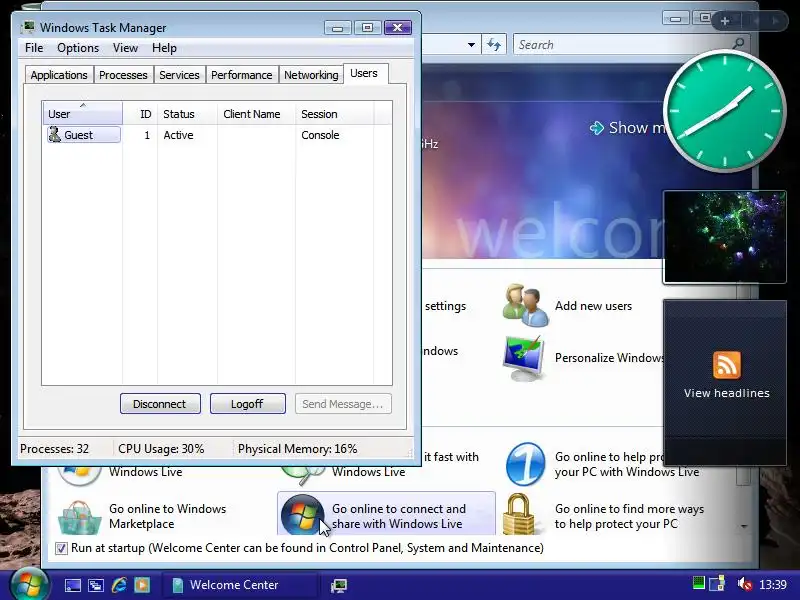Uncheck Run at startup checkbox
Screen dimensions: 800x600
(61, 548)
